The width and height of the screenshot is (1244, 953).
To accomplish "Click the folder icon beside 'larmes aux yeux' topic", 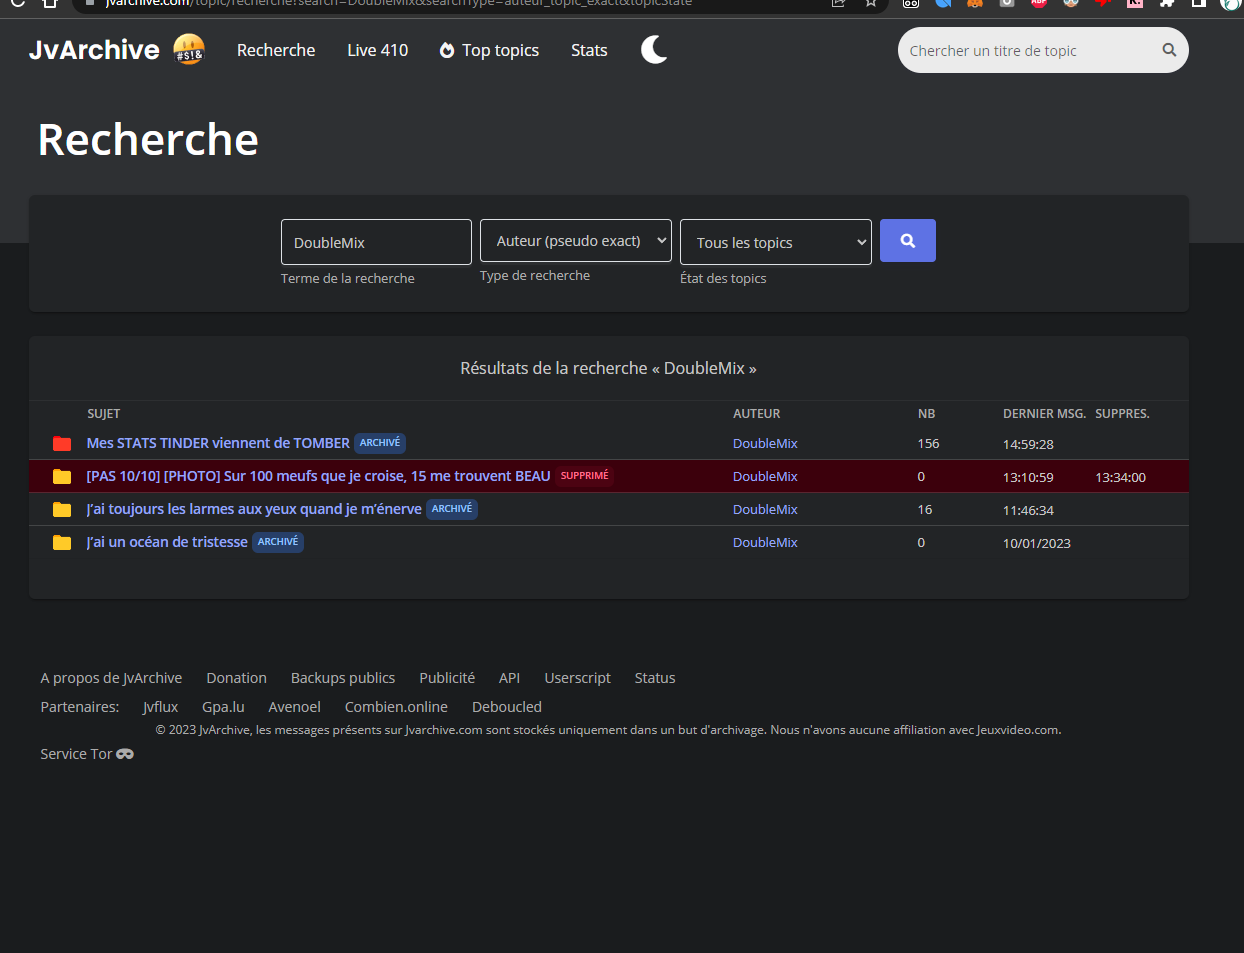I will [x=62, y=509].
